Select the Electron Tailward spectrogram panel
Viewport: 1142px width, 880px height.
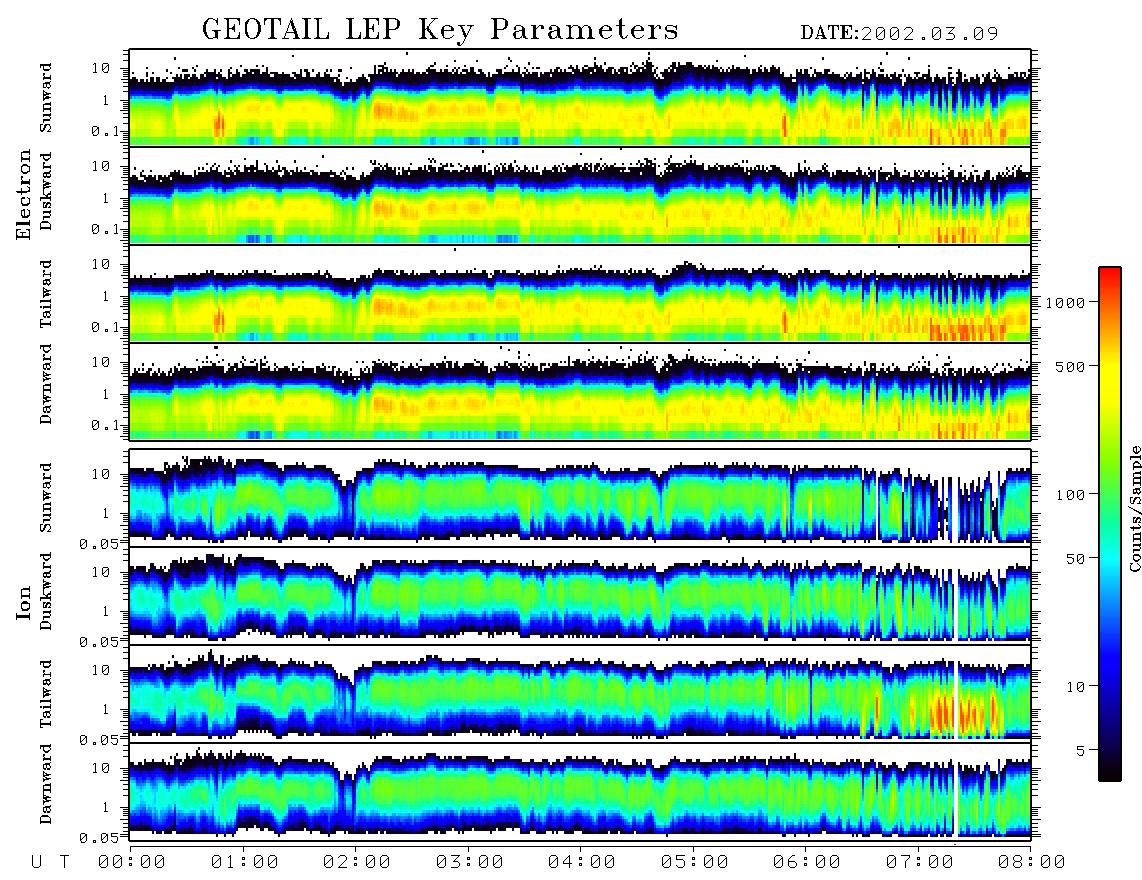[x=580, y=294]
